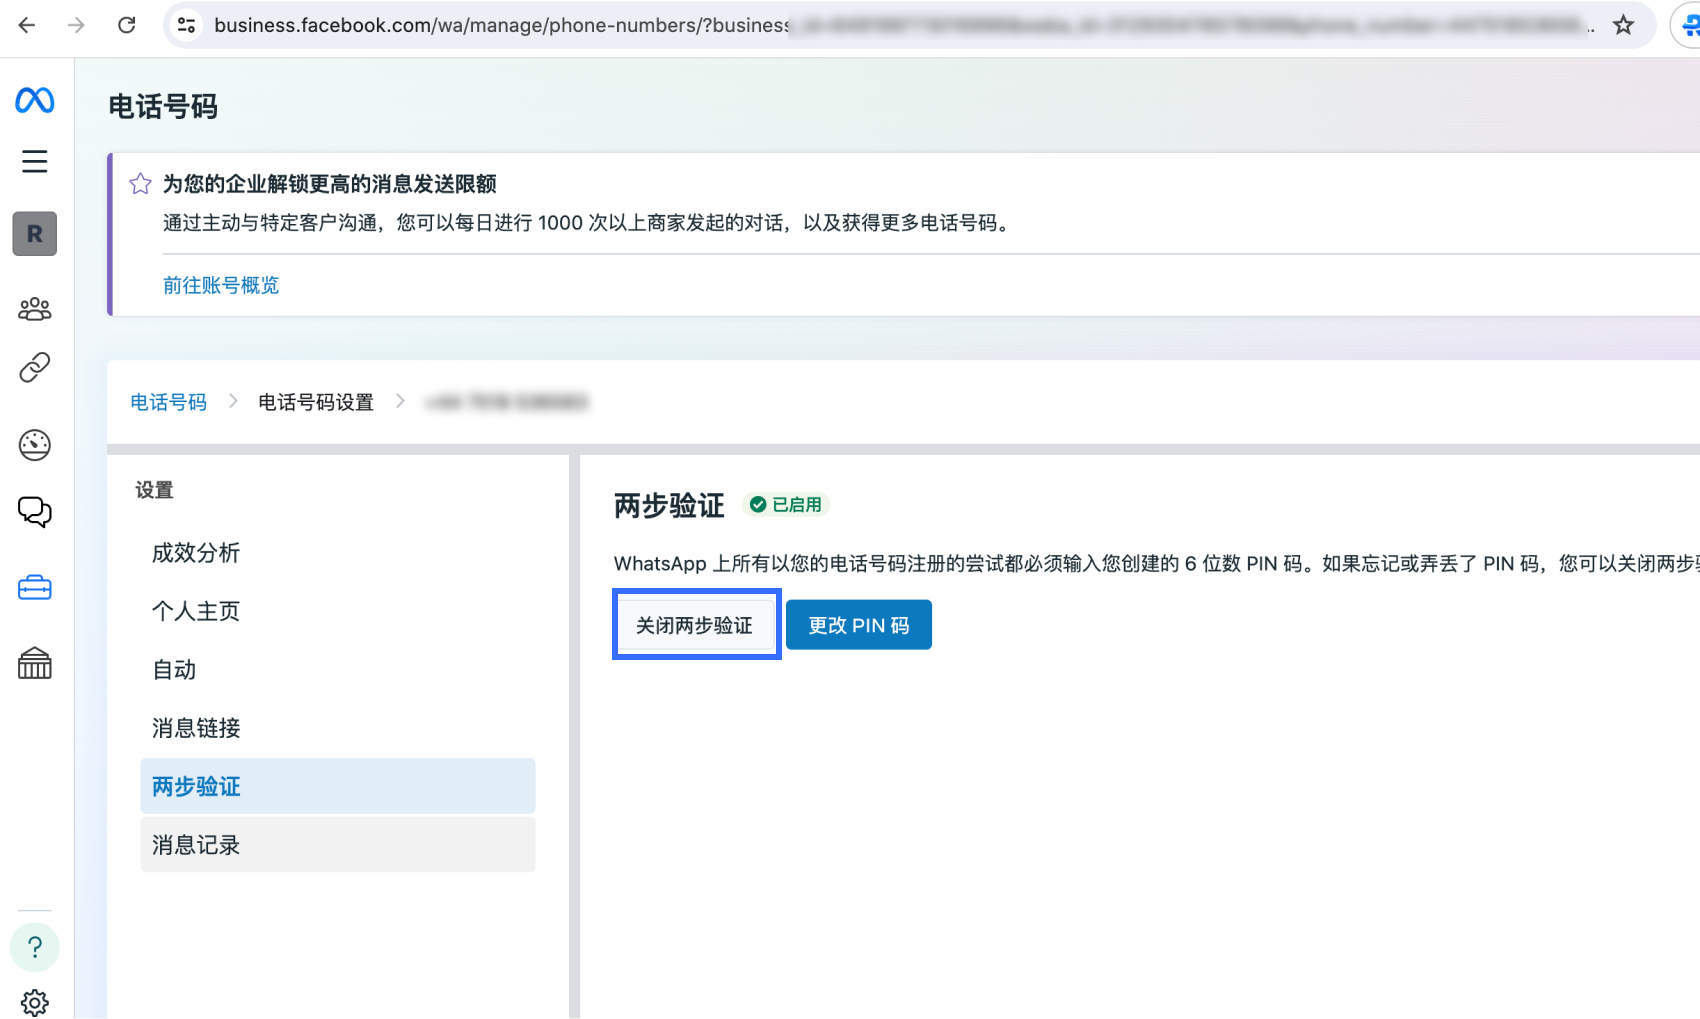Click the browser forward arrow

pyautogui.click(x=76, y=25)
